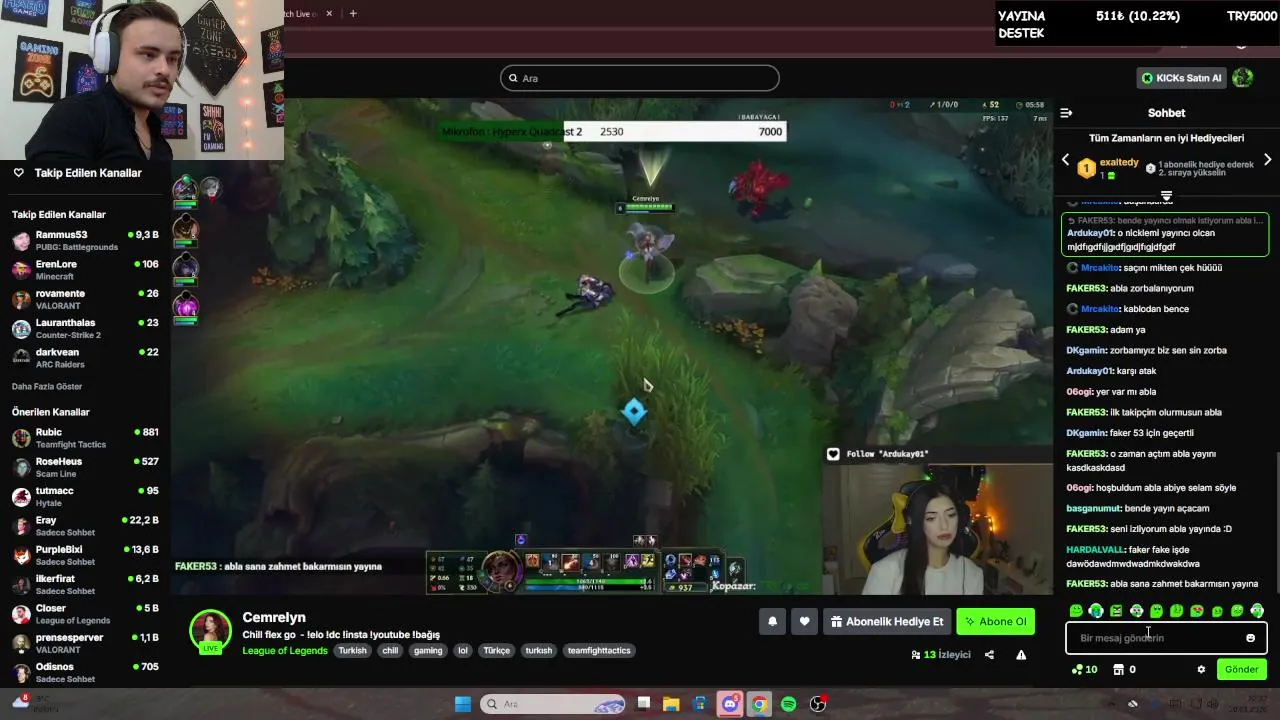1280x720 pixels.
Task: Click the heart follow icon under the stream
Action: click(804, 622)
